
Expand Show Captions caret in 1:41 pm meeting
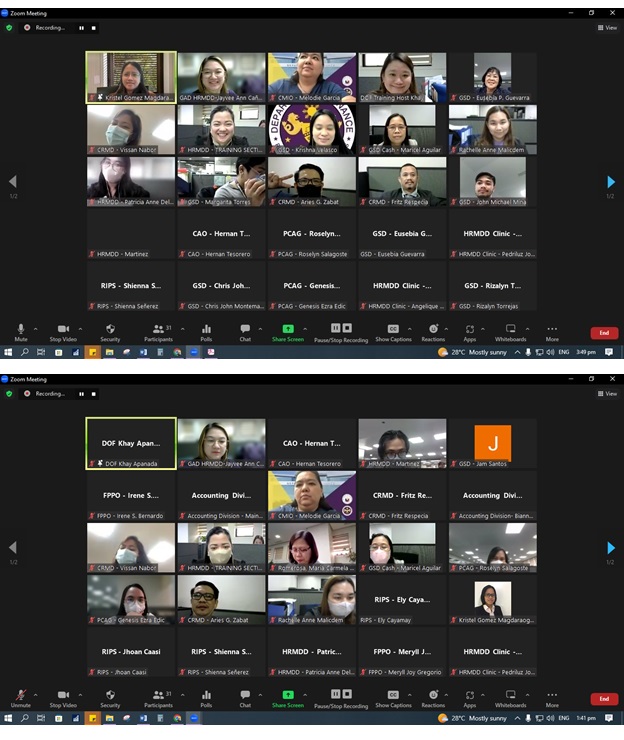[410, 695]
